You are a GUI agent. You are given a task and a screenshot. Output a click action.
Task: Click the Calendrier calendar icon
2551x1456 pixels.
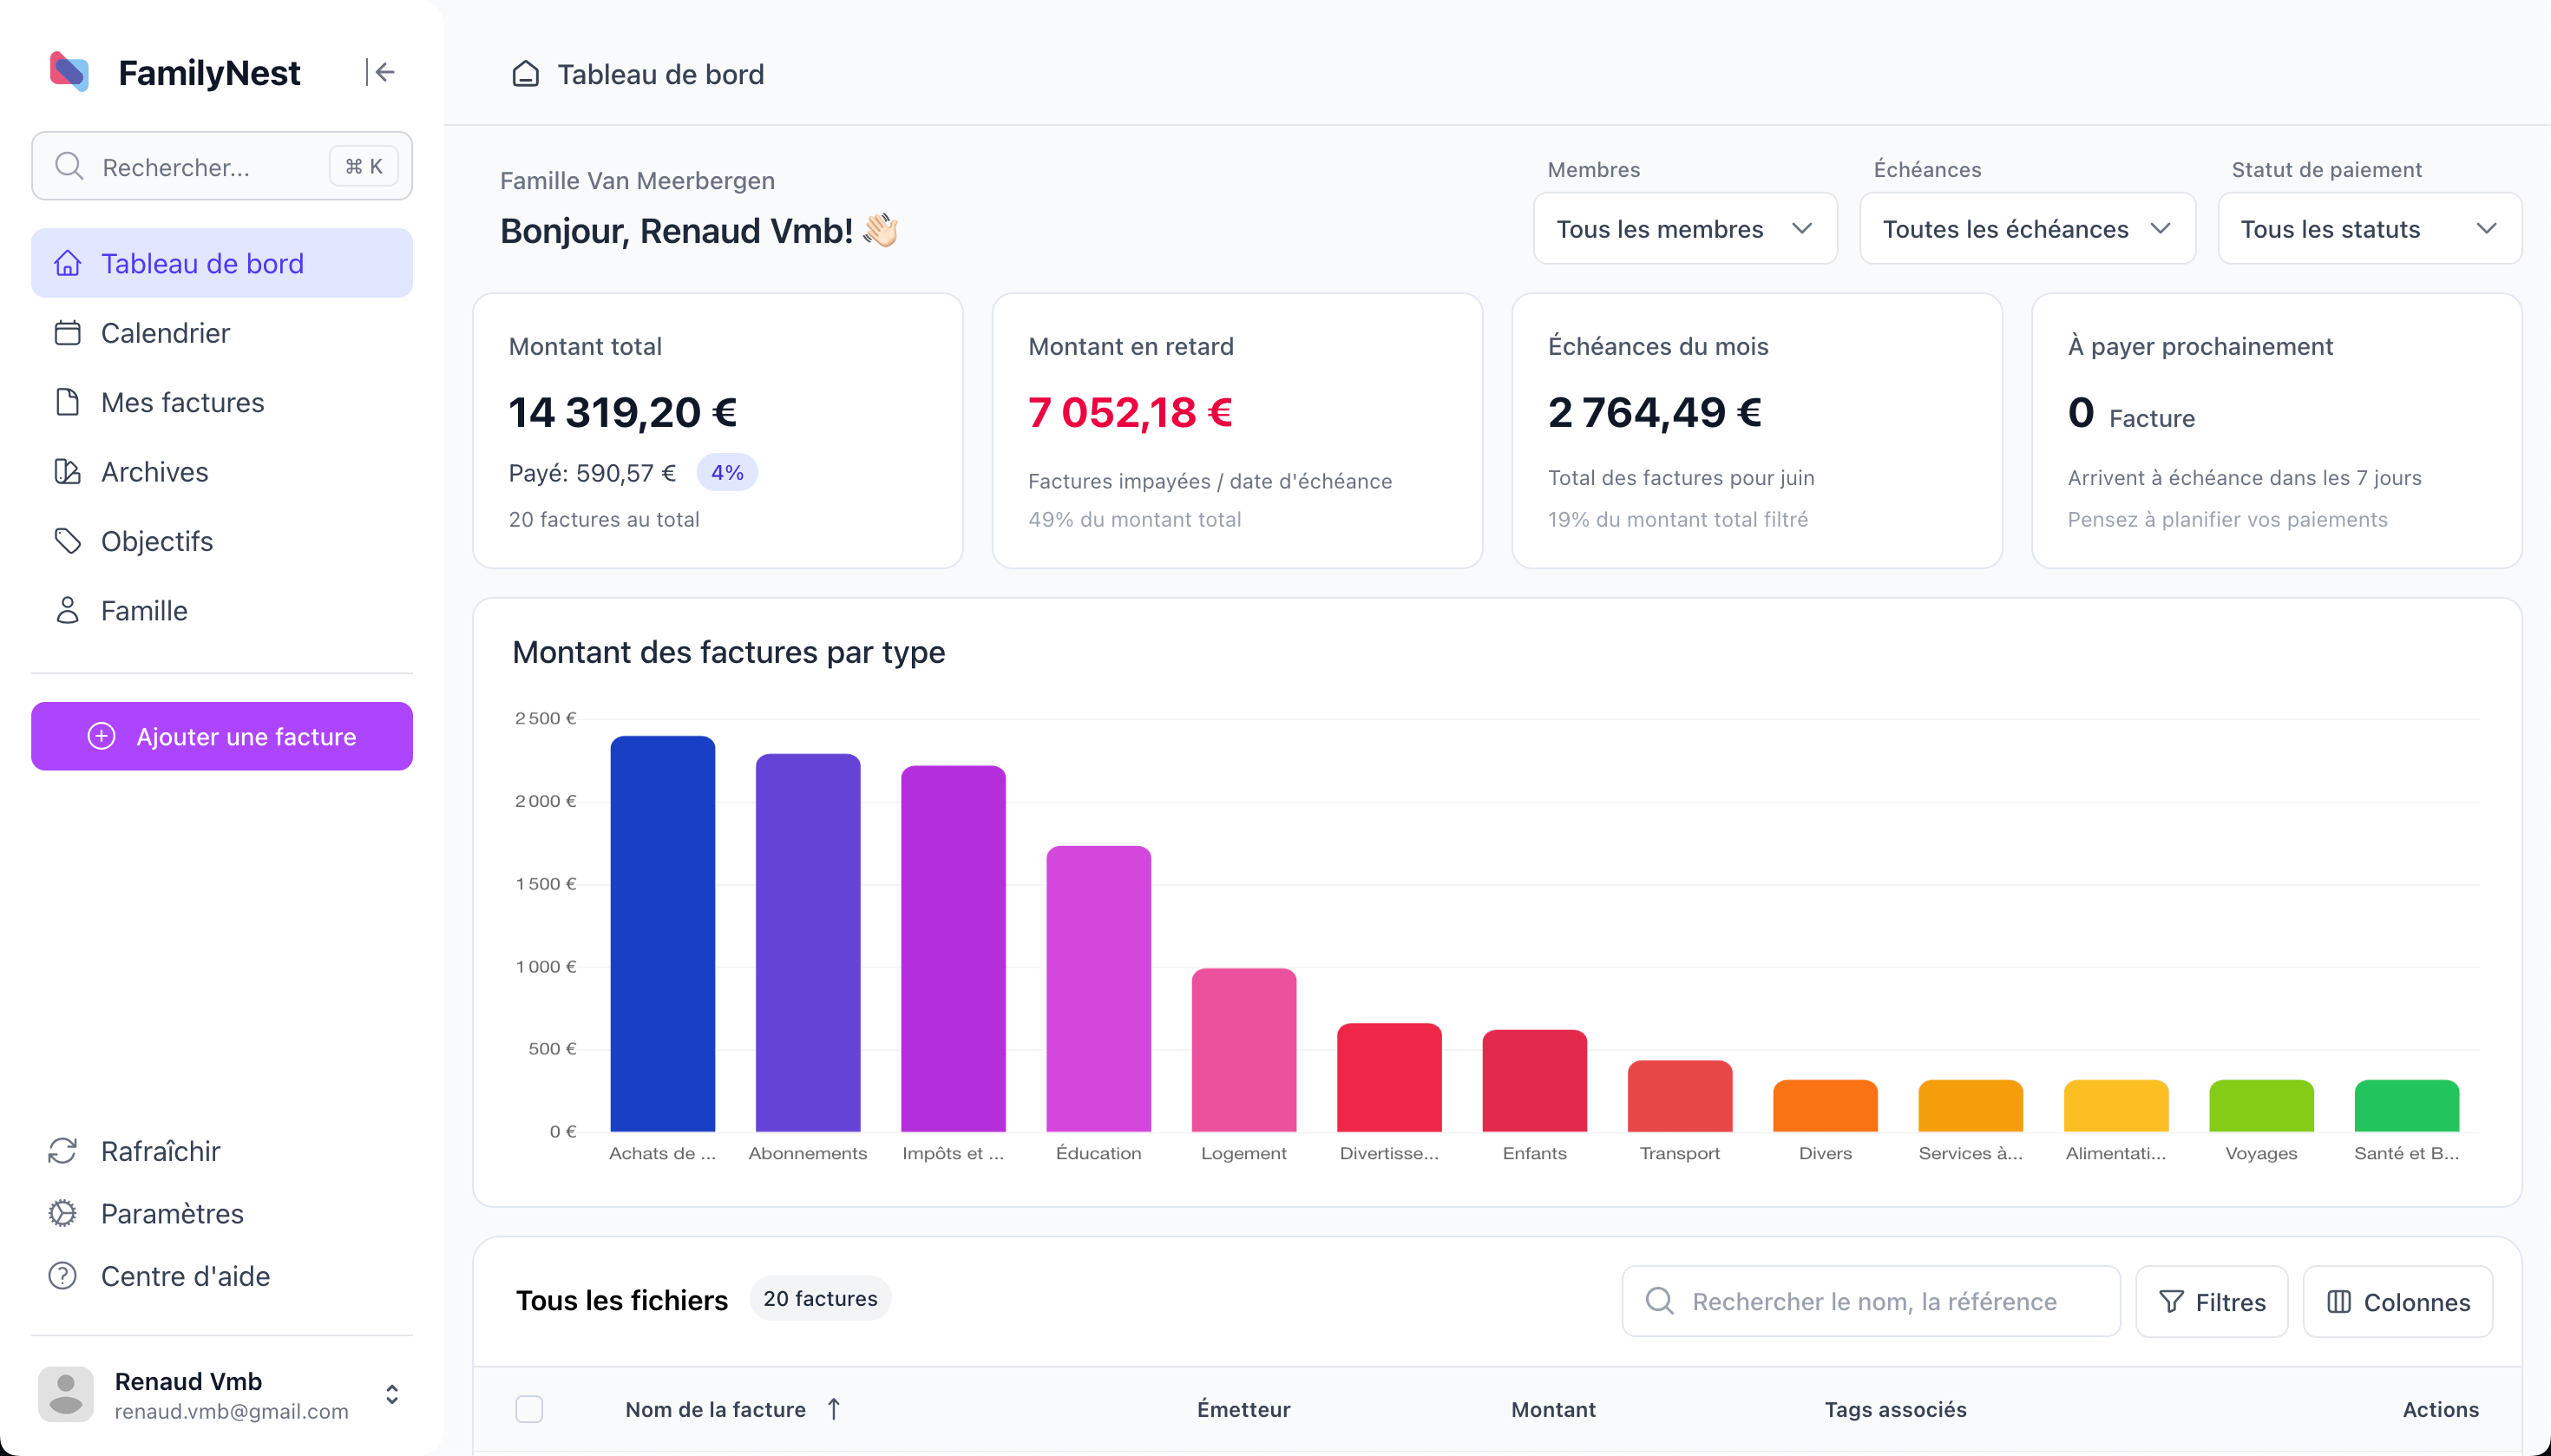(67, 333)
